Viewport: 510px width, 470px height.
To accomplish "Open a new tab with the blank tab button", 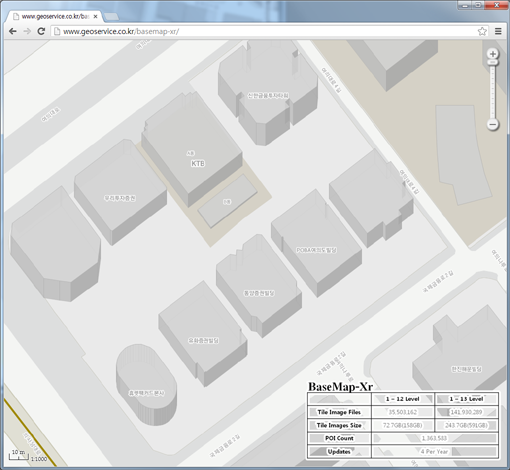I will [111, 17].
